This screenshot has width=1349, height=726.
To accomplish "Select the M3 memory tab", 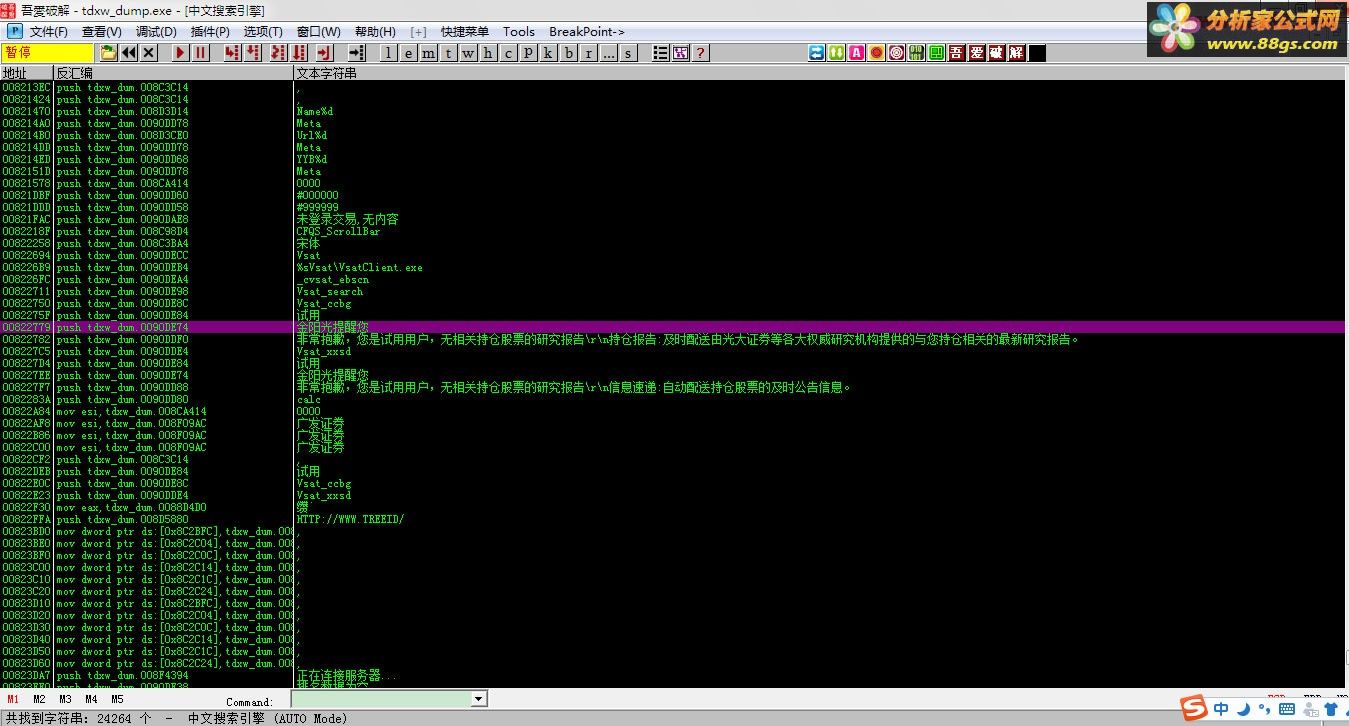I will 65,700.
